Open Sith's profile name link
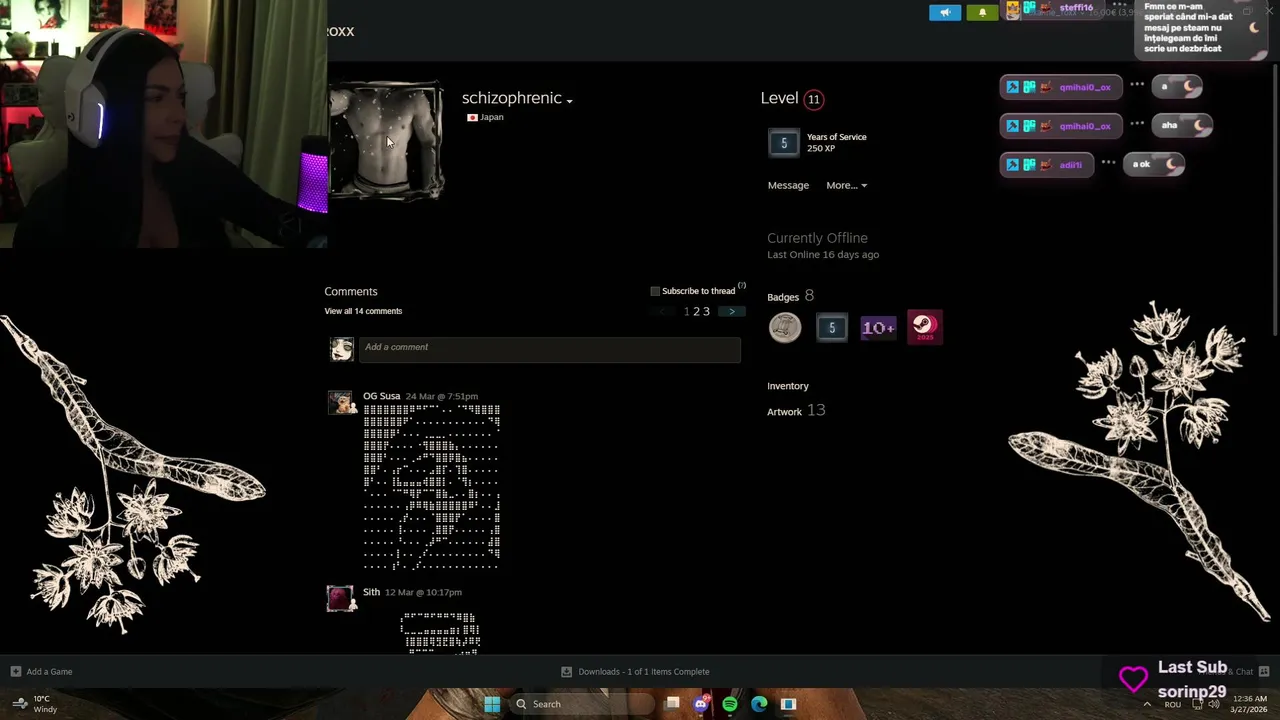 point(371,592)
